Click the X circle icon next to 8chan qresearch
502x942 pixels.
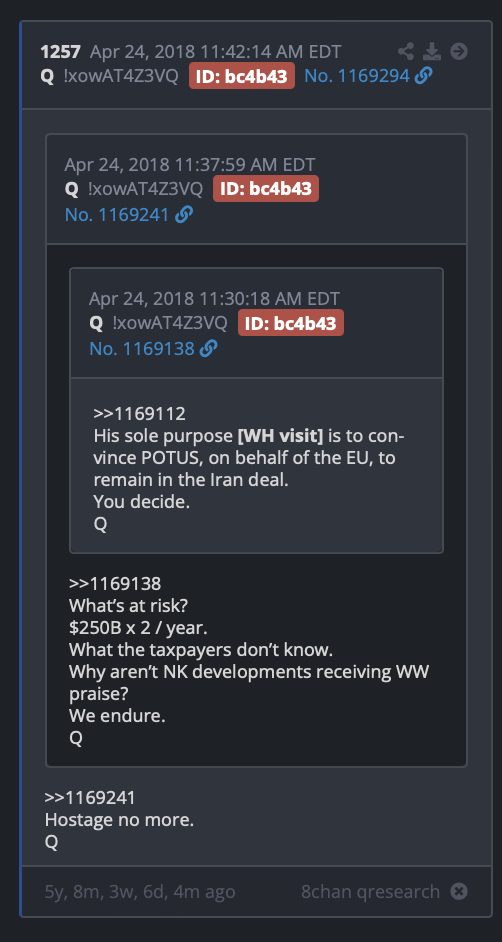(459, 891)
